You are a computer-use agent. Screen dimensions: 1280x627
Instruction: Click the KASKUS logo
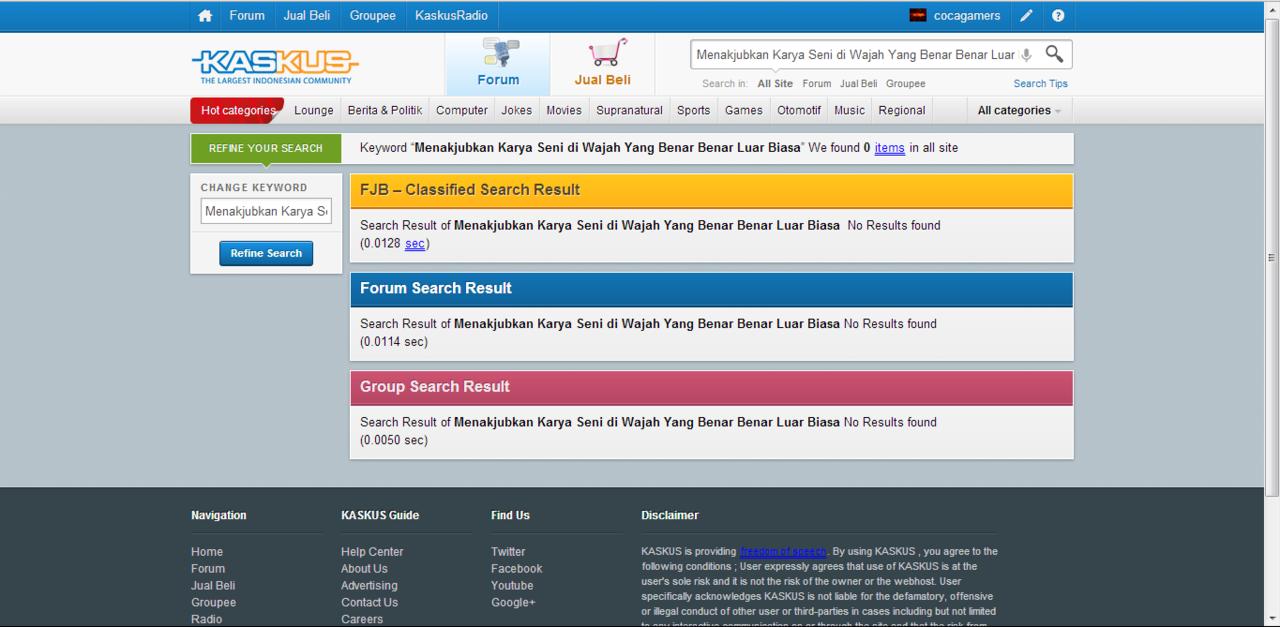point(275,66)
